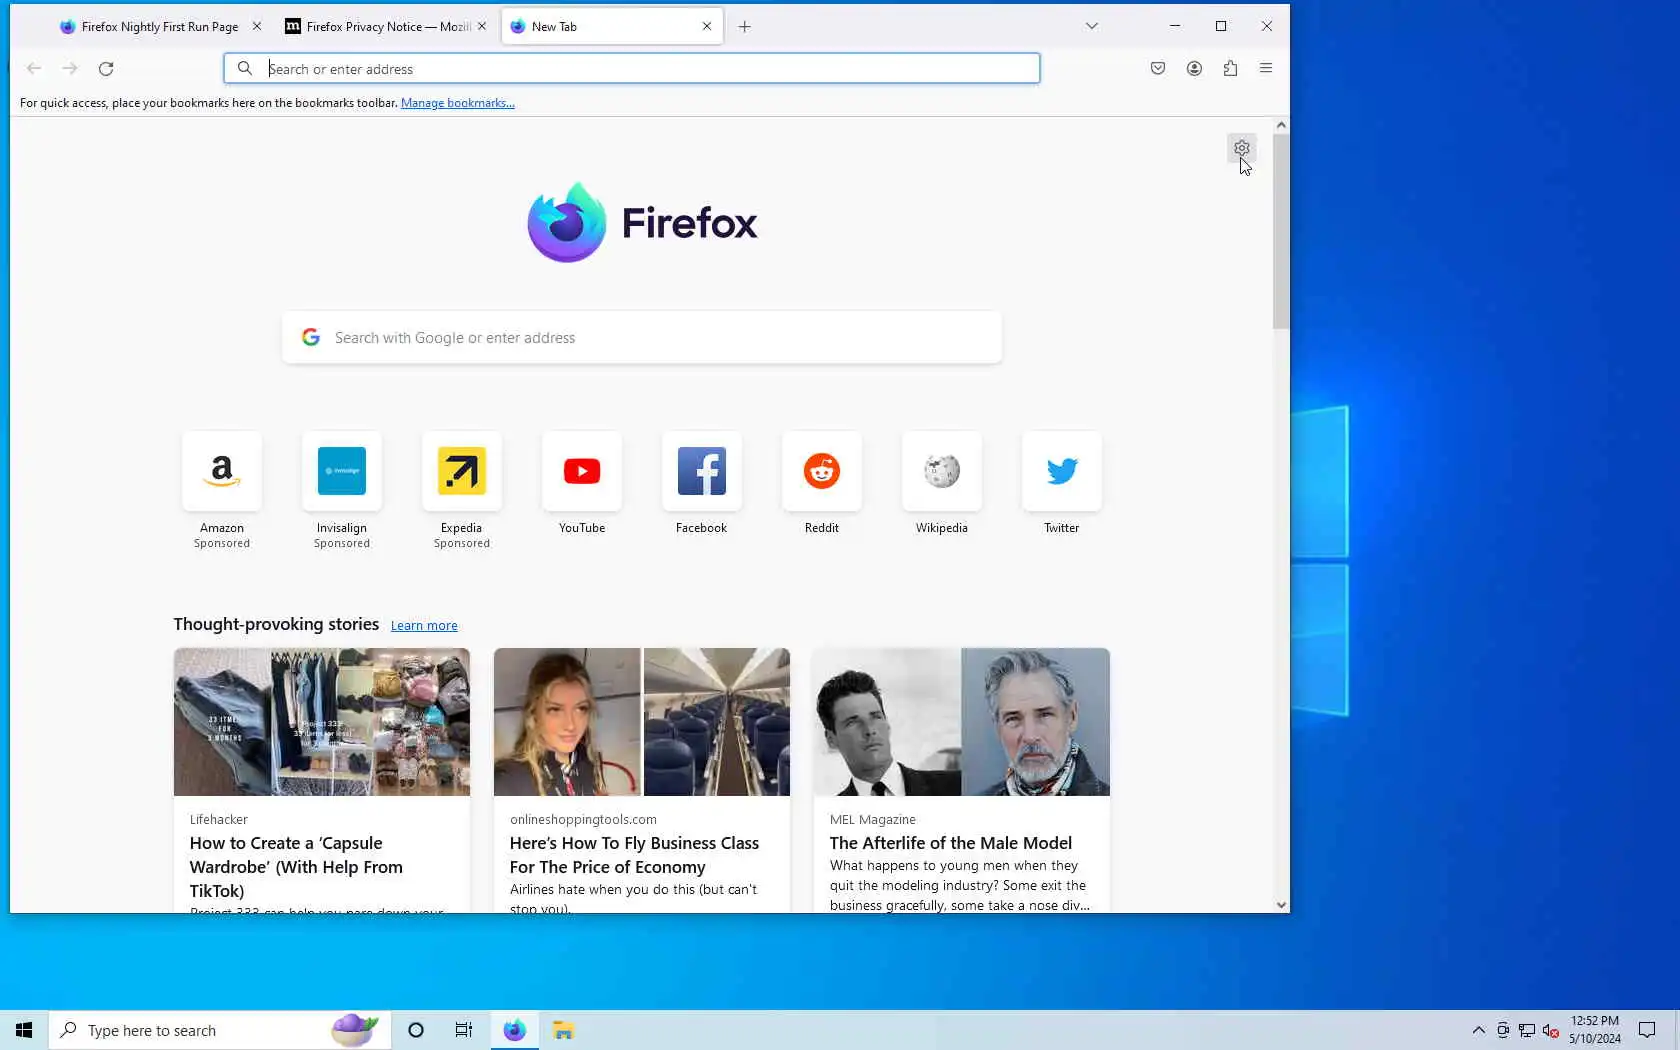Click the scrollbar up arrow

tap(1281, 125)
